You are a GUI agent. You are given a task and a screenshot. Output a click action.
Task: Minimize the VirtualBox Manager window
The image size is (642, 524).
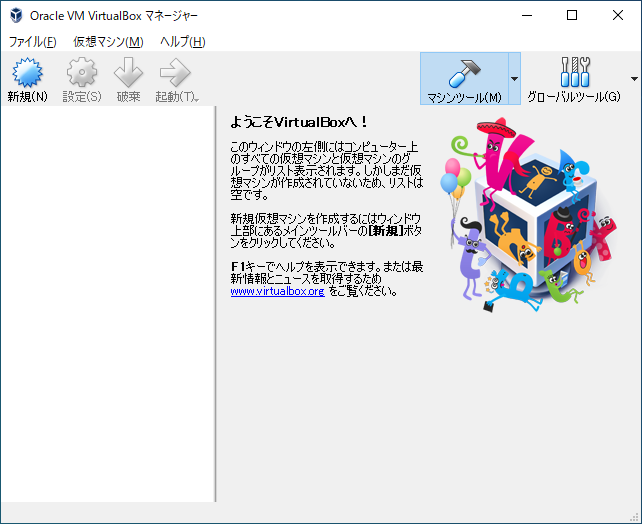[526, 15]
